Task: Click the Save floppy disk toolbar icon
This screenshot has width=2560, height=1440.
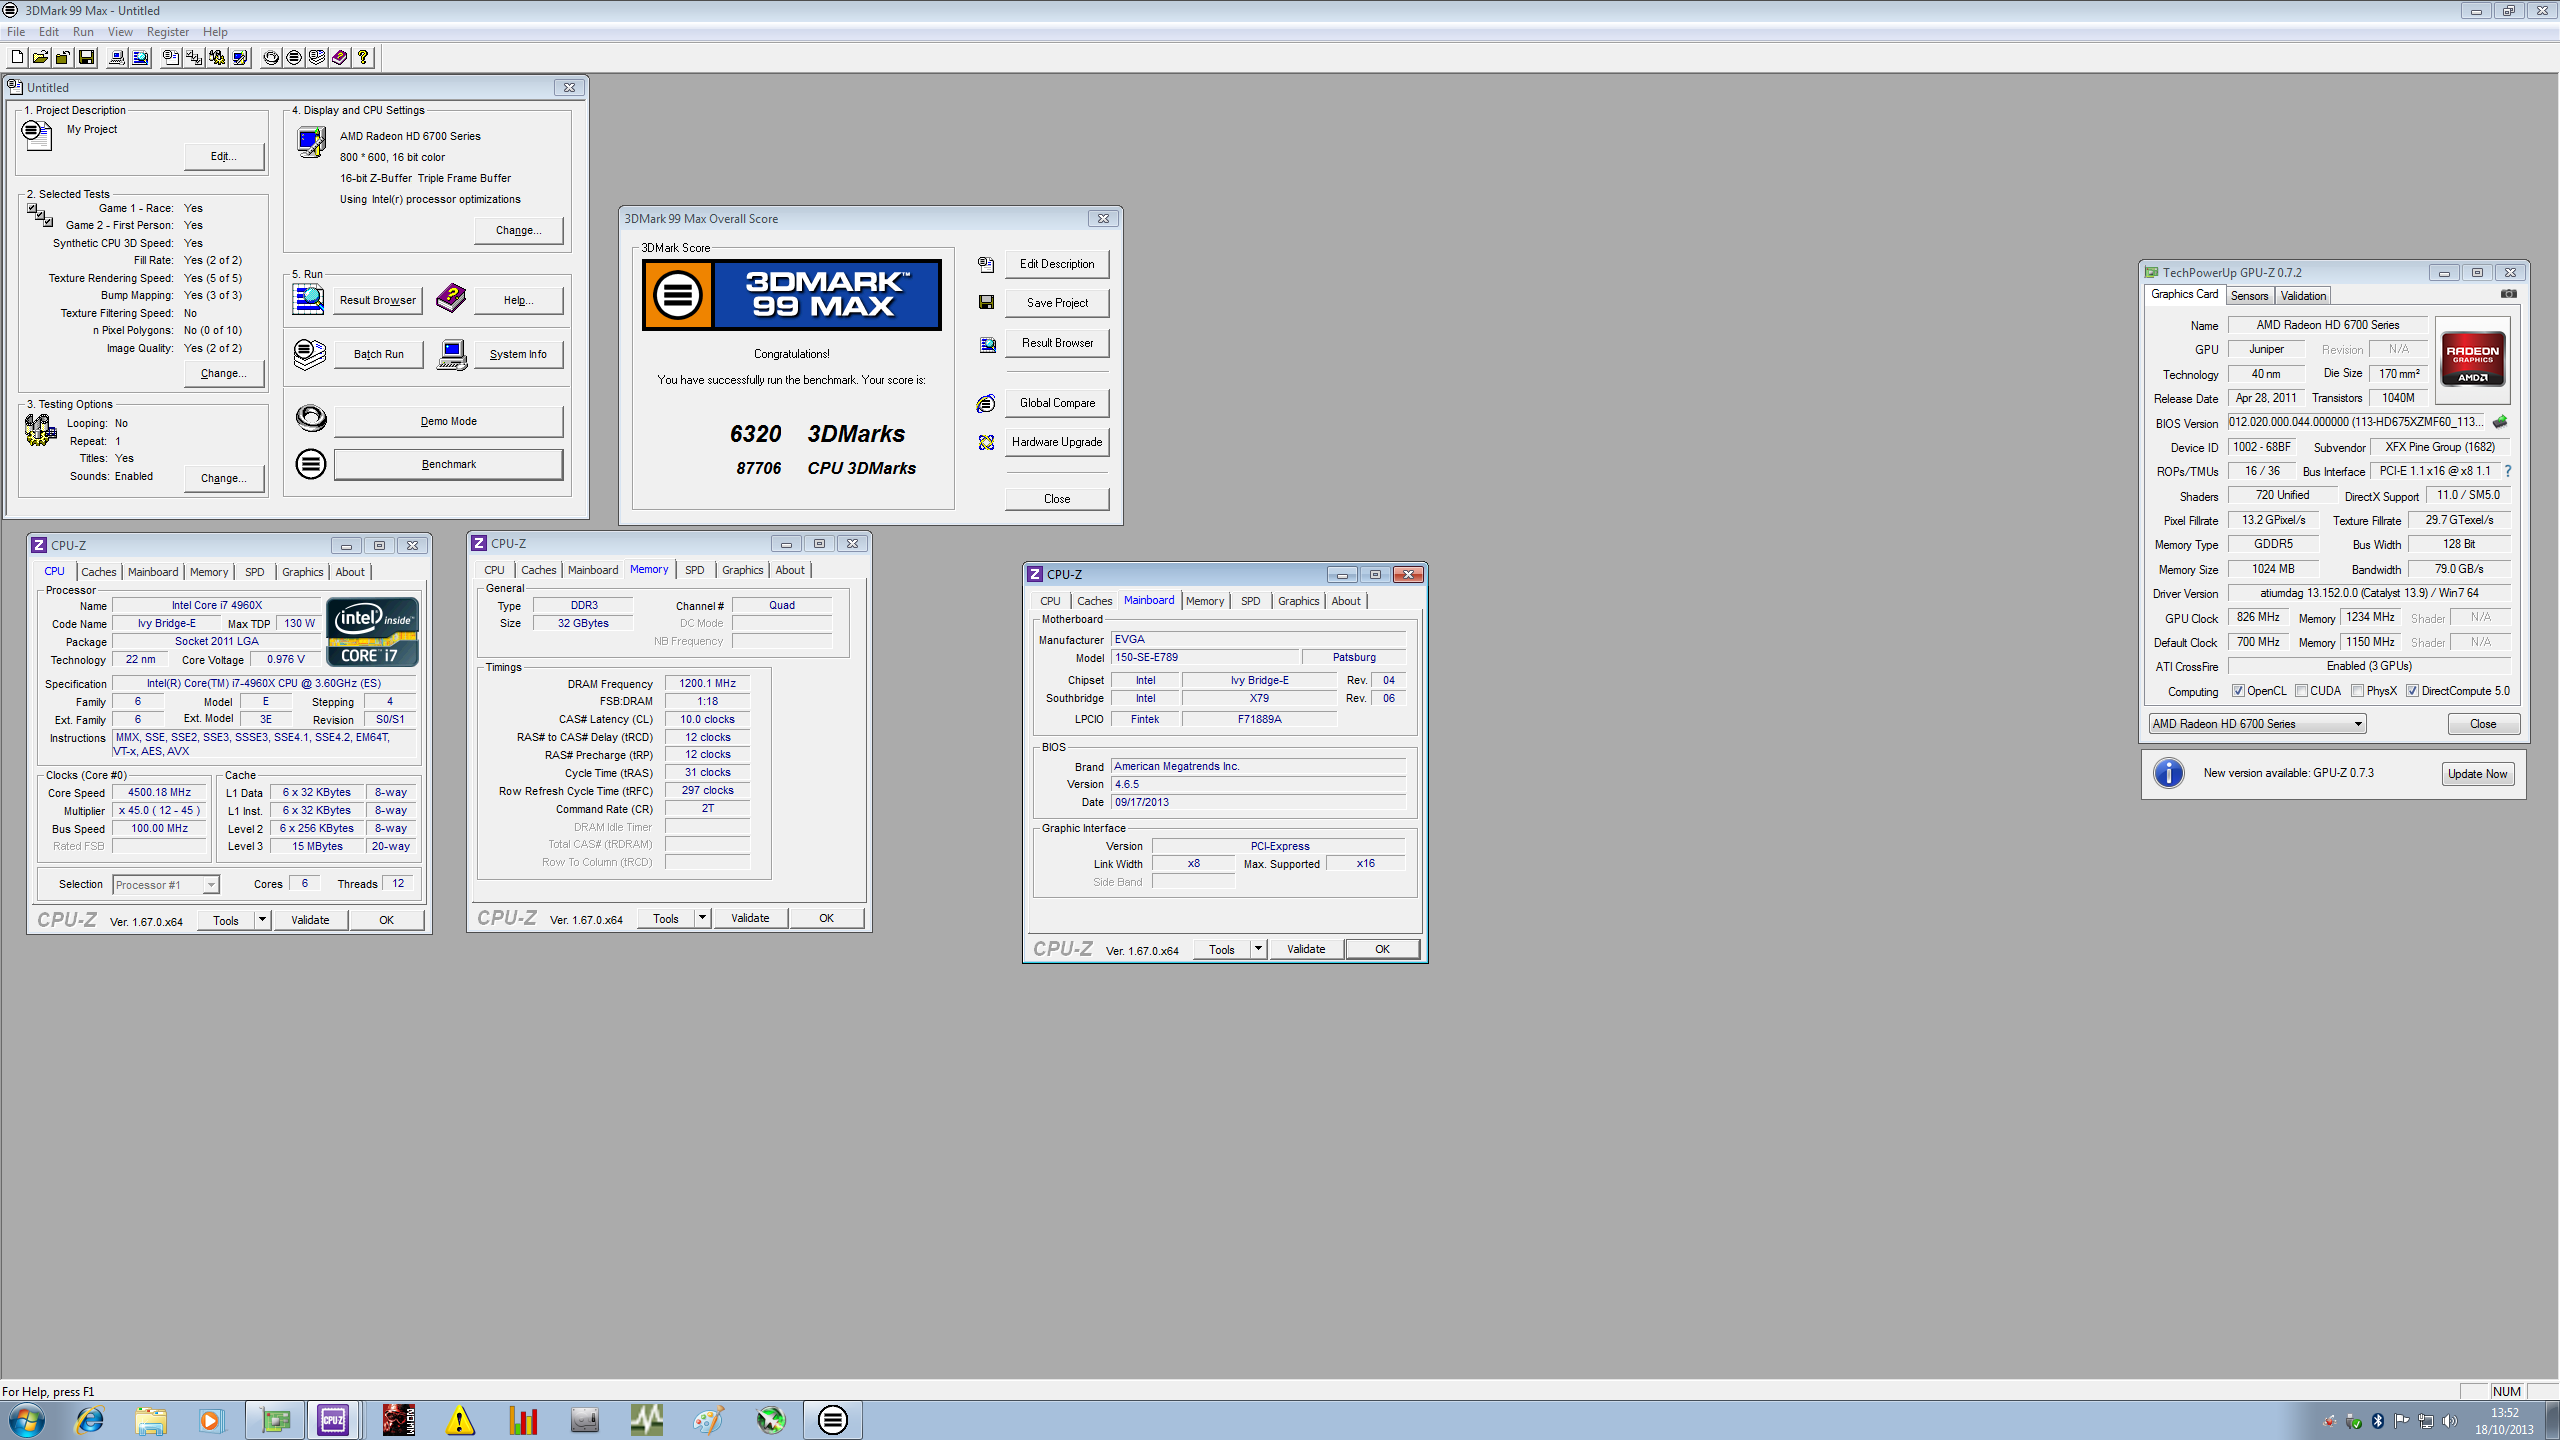Action: point(86,57)
